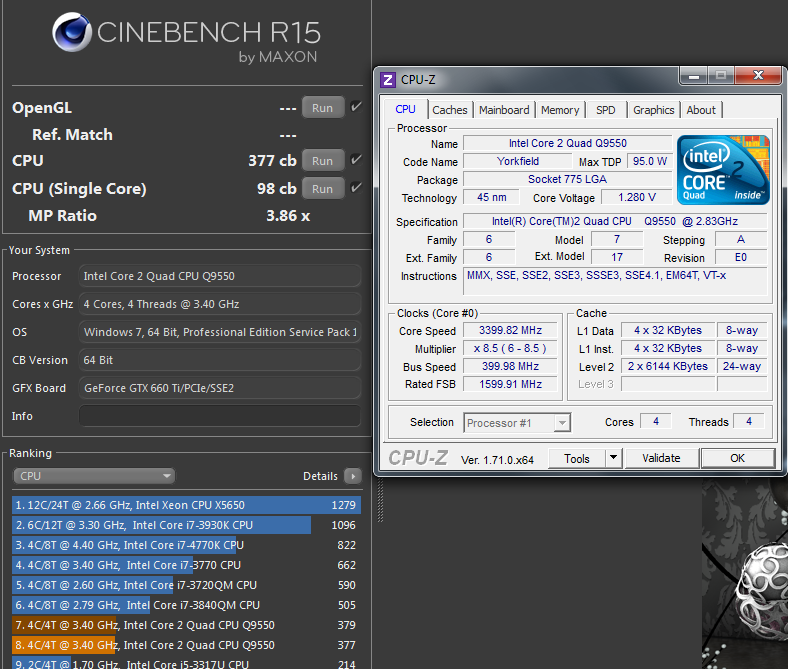The height and width of the screenshot is (669, 788).
Task: Click the Processor field in Your System
Action: [220, 276]
